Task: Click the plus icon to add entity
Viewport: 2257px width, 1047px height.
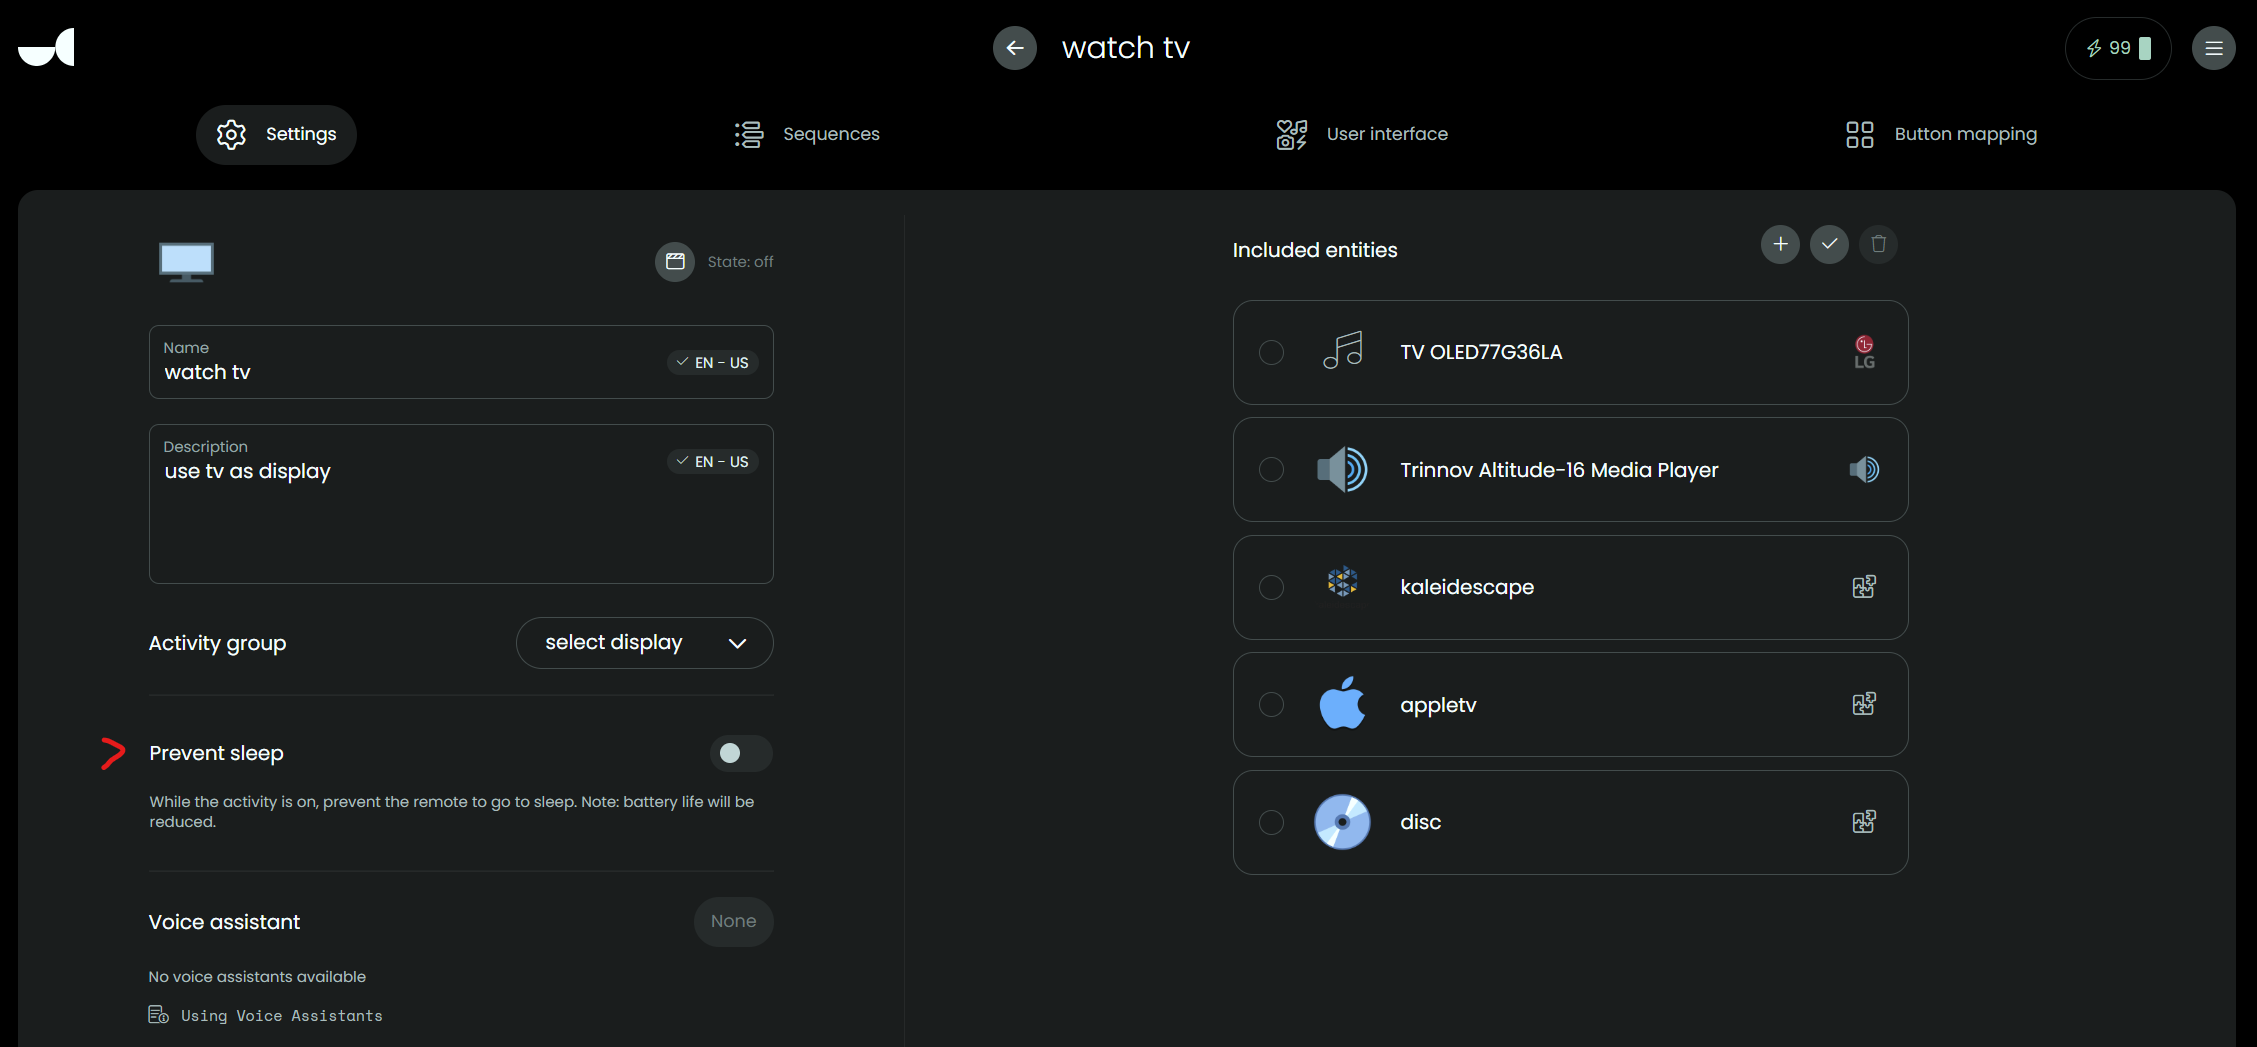Action: click(x=1780, y=244)
